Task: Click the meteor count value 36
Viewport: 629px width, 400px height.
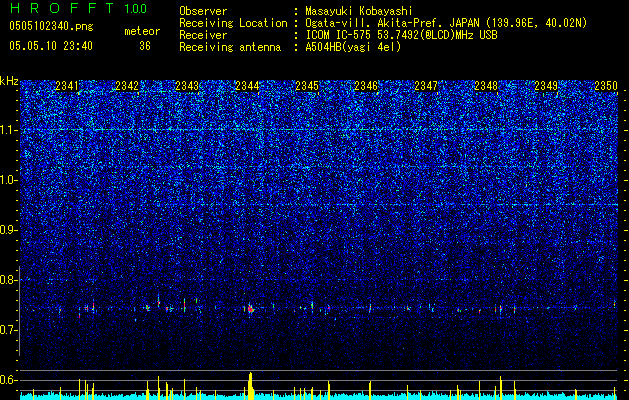Action: click(x=145, y=46)
